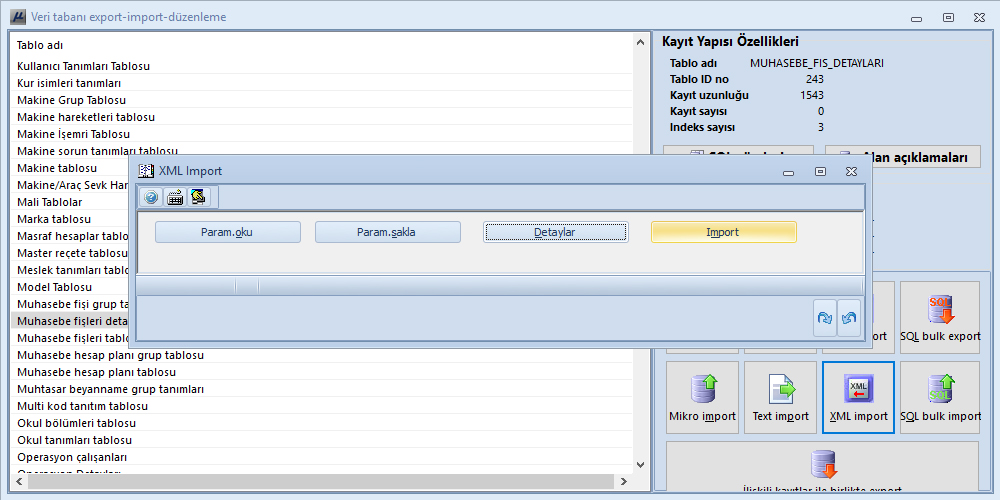Close the XML Import dialog
The height and width of the screenshot is (500, 1000).
pos(851,172)
